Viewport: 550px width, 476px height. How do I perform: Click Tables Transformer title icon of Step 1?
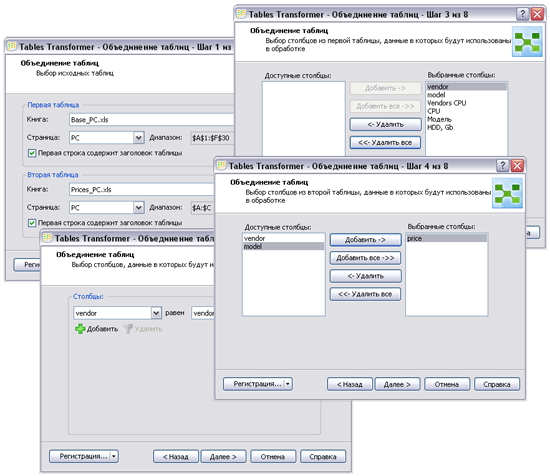(x=12, y=46)
